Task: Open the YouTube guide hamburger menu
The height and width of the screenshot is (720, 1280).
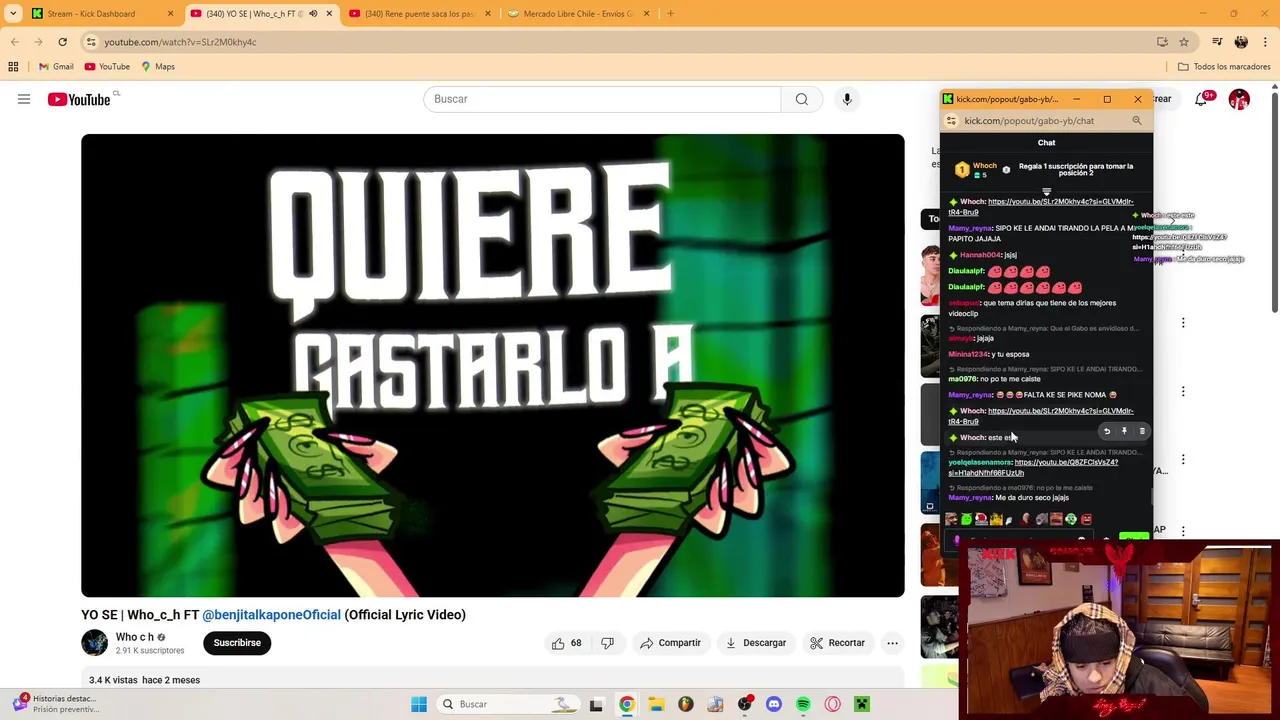Action: coord(24,99)
